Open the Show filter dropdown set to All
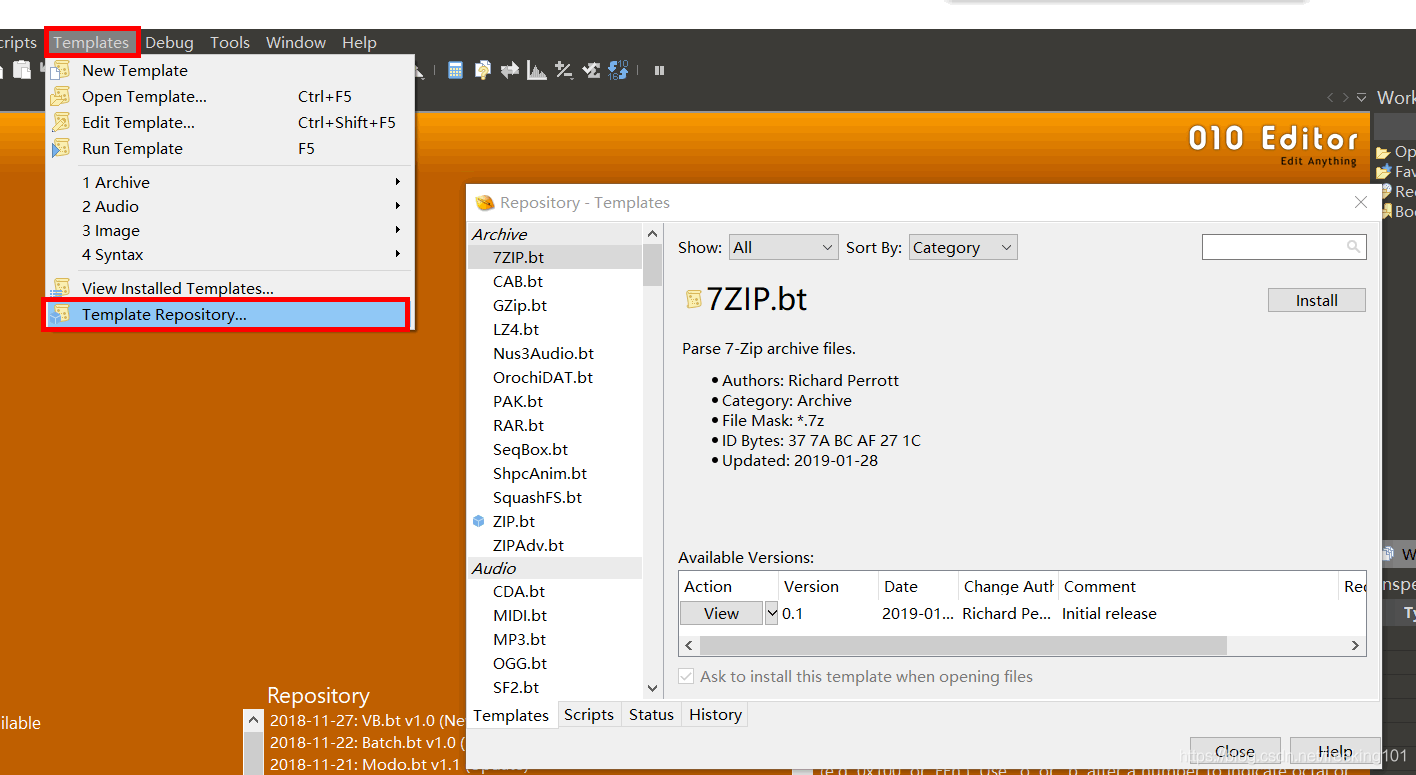Screen dimensions: 1416x775 [x=783, y=247]
